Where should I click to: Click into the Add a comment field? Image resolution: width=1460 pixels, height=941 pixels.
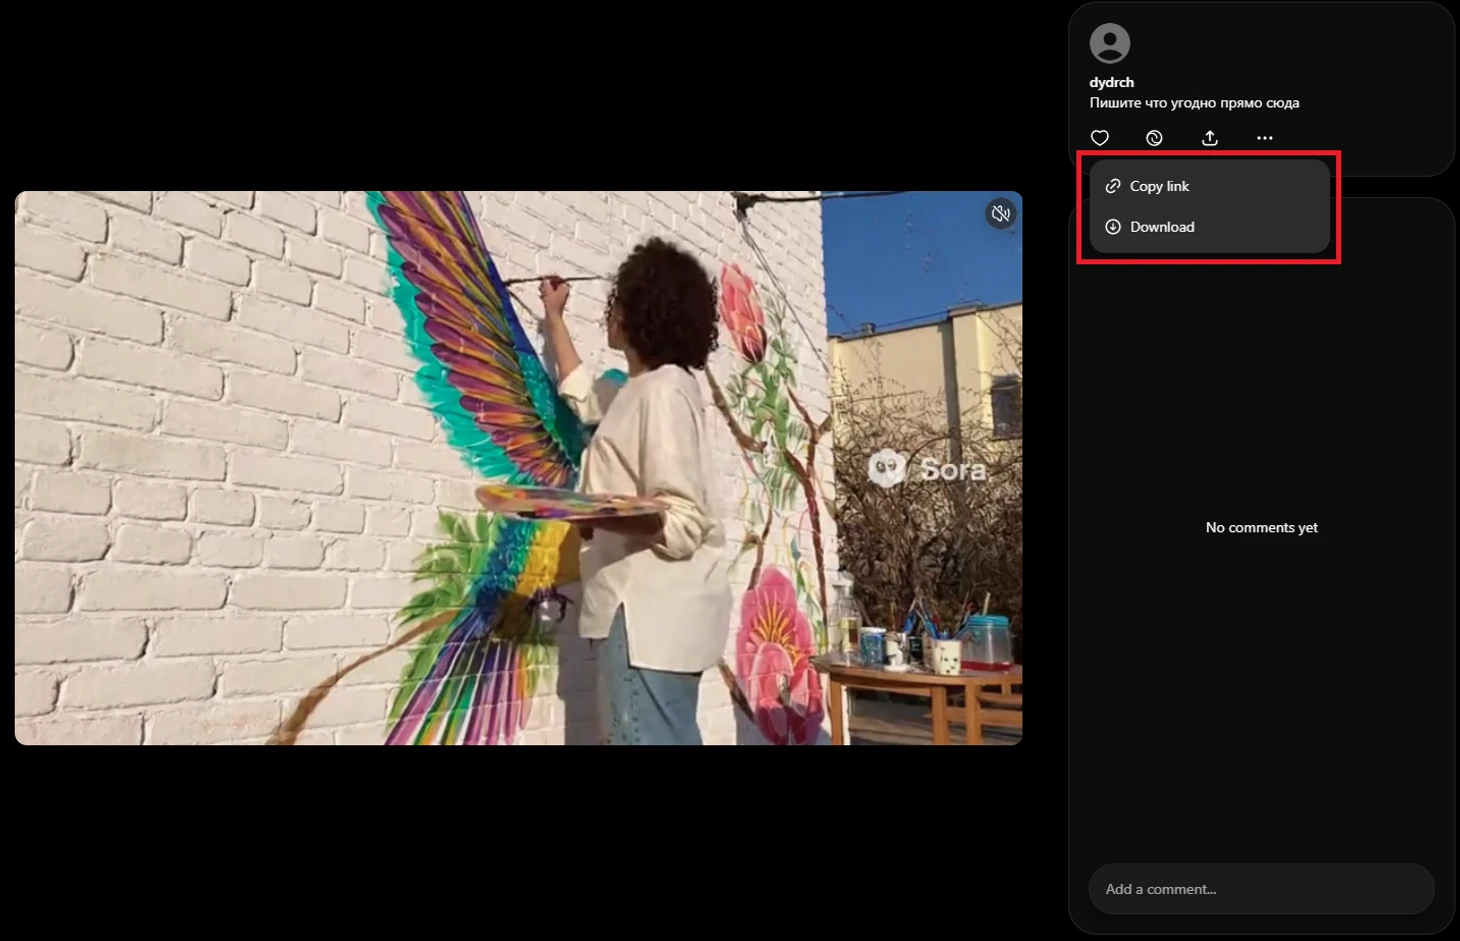[x=1260, y=889]
